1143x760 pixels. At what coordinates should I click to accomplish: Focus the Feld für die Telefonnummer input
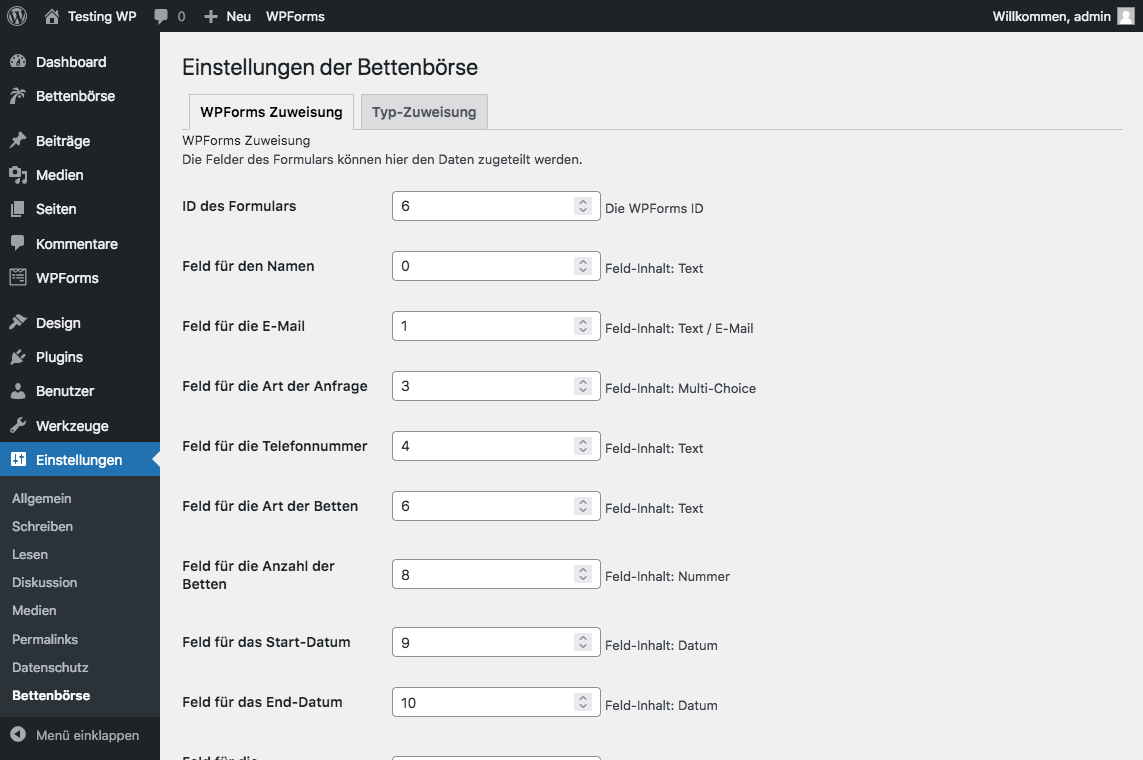tap(496, 446)
